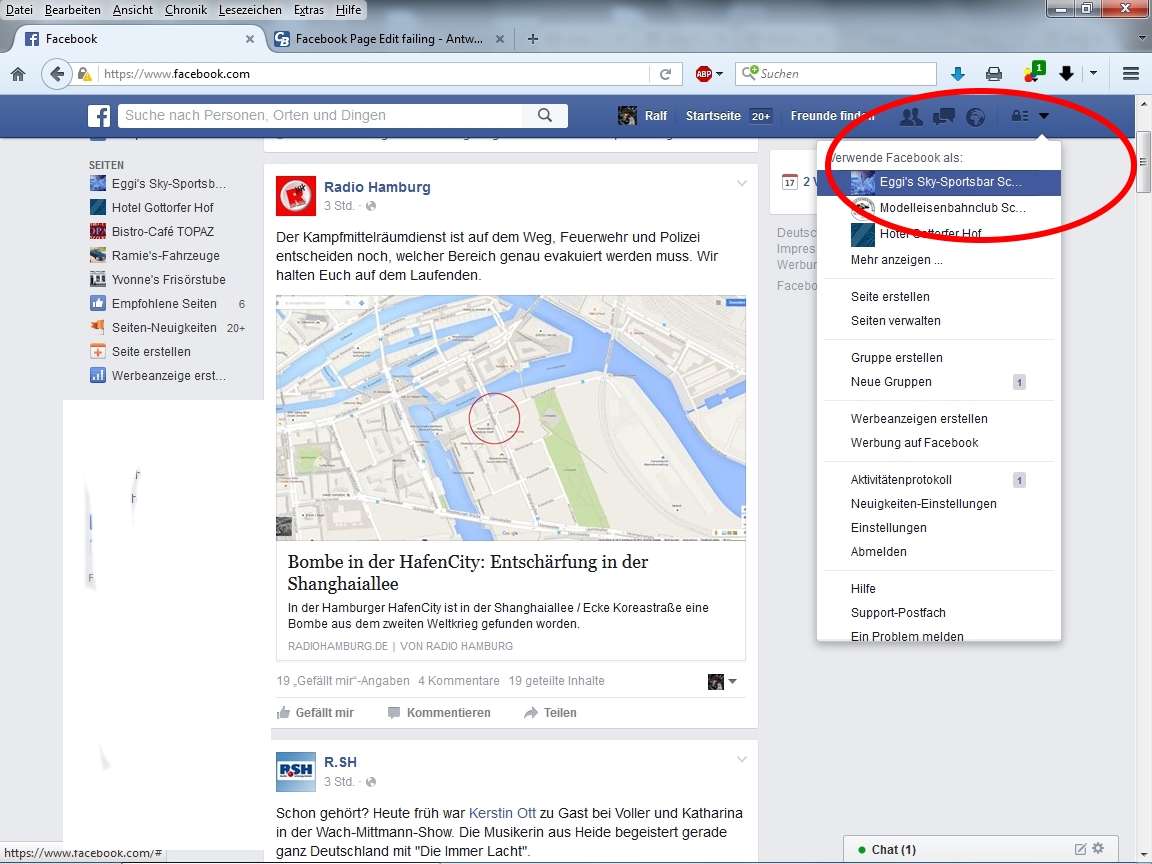Select Seiten verwalten in dropdown menu
The height and width of the screenshot is (864, 1152).
[895, 320]
